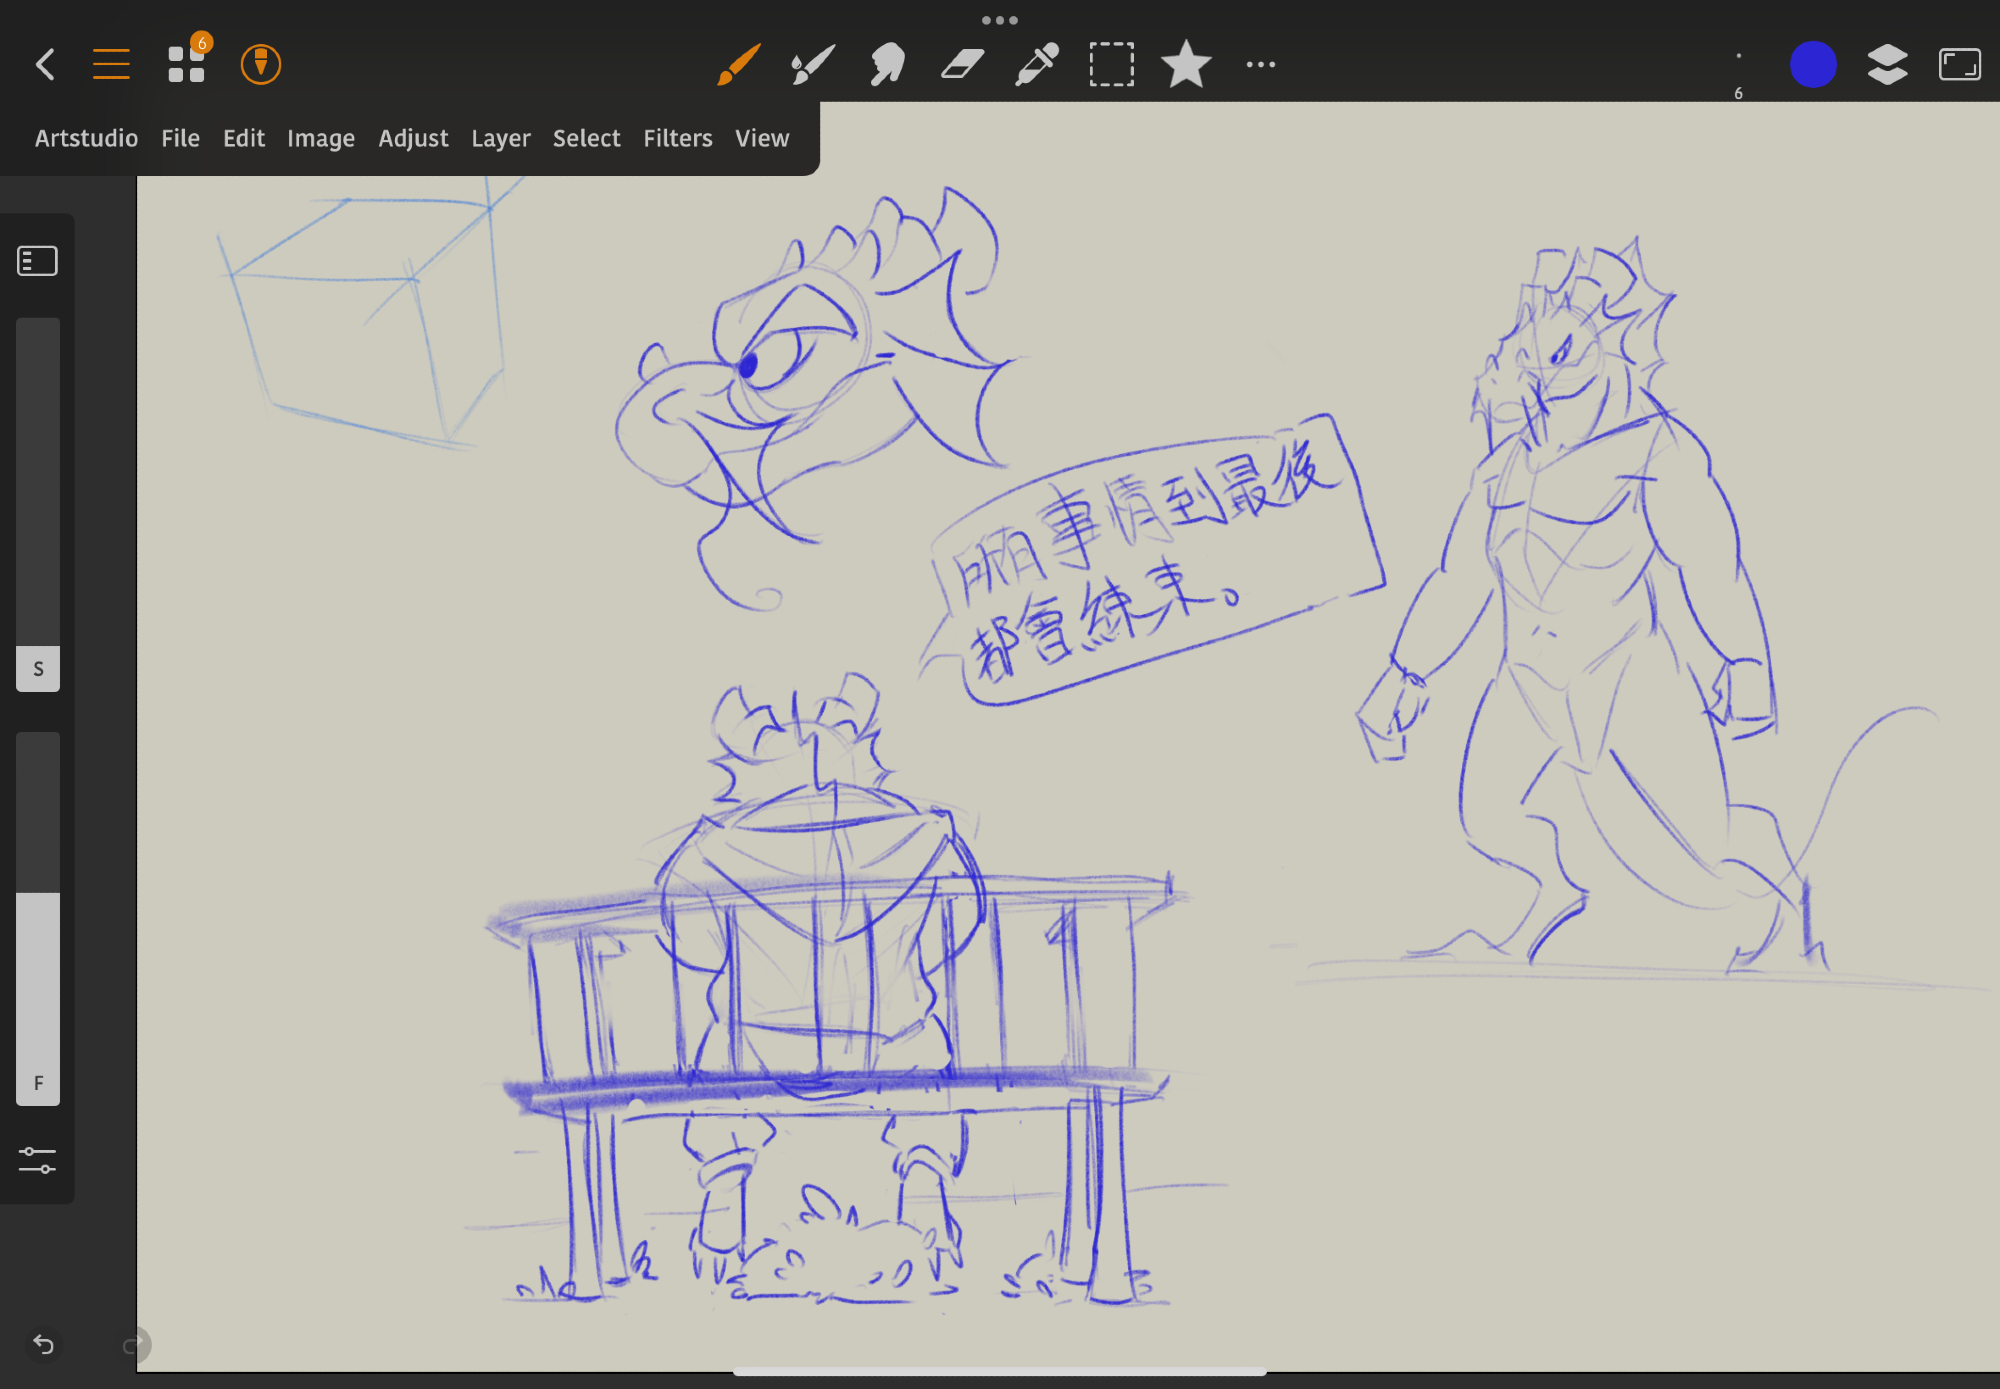Toggle fullscreen canvas view
The height and width of the screenshot is (1389, 2000).
(1959, 65)
